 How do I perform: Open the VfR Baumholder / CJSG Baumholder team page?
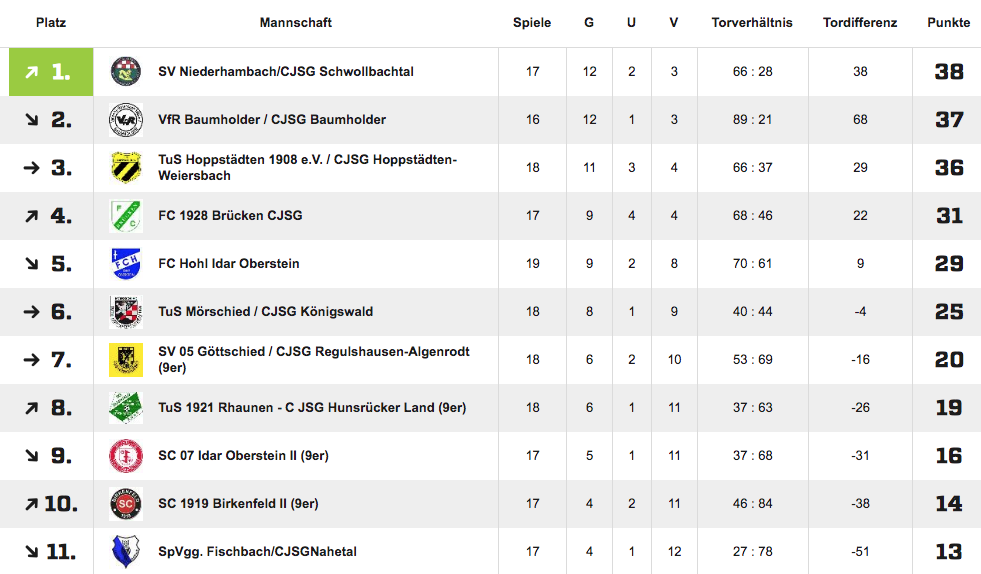272,120
